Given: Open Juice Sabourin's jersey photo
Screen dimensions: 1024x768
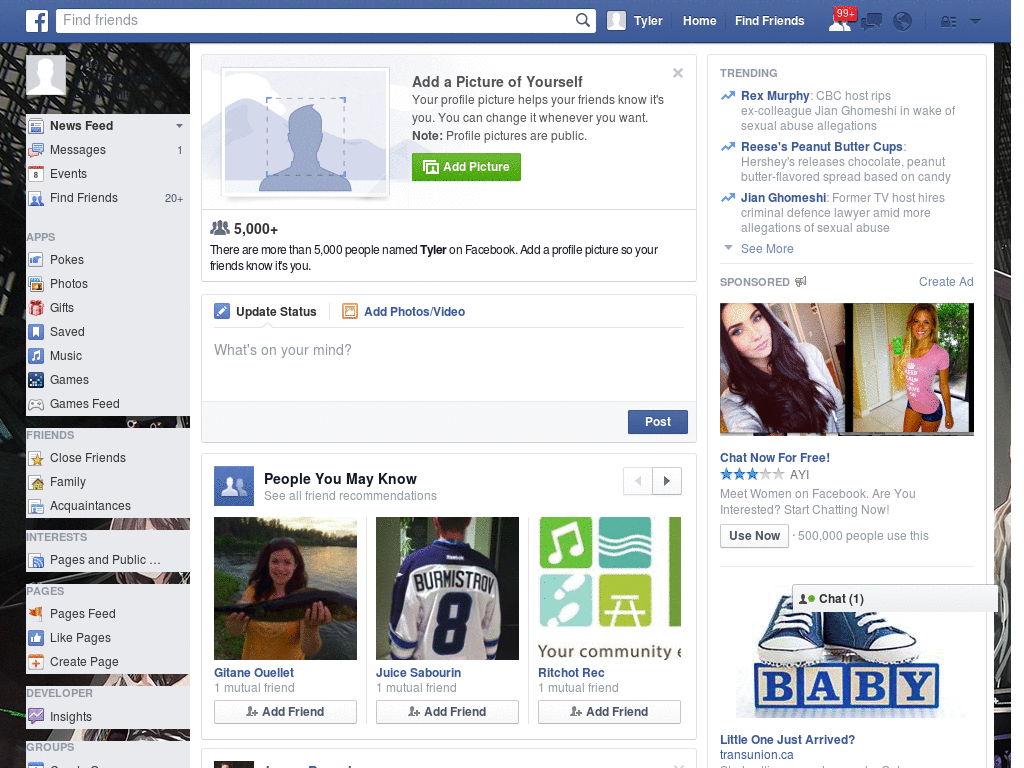Looking at the screenshot, I should (x=447, y=588).
